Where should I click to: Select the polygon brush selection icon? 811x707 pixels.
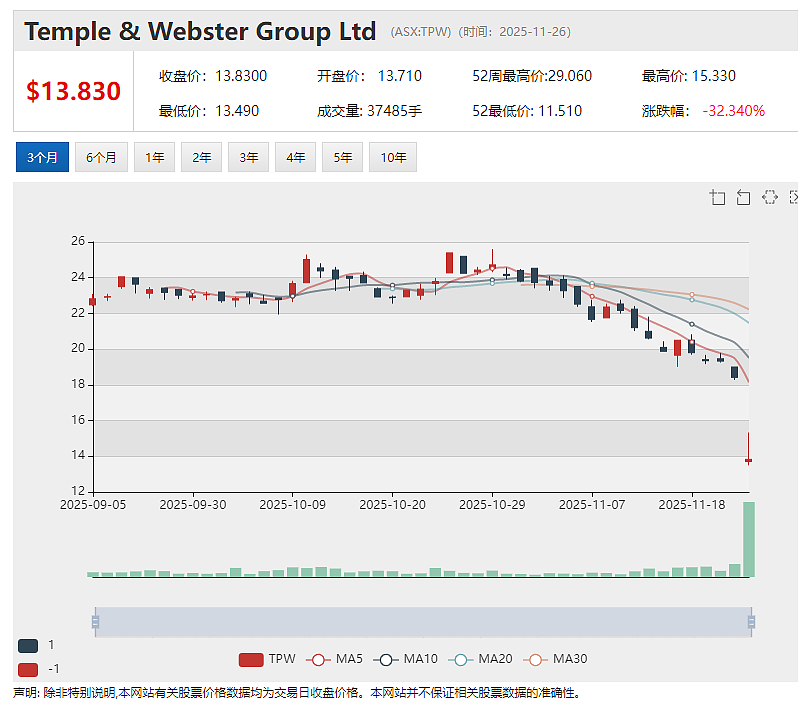pyautogui.click(x=770, y=197)
